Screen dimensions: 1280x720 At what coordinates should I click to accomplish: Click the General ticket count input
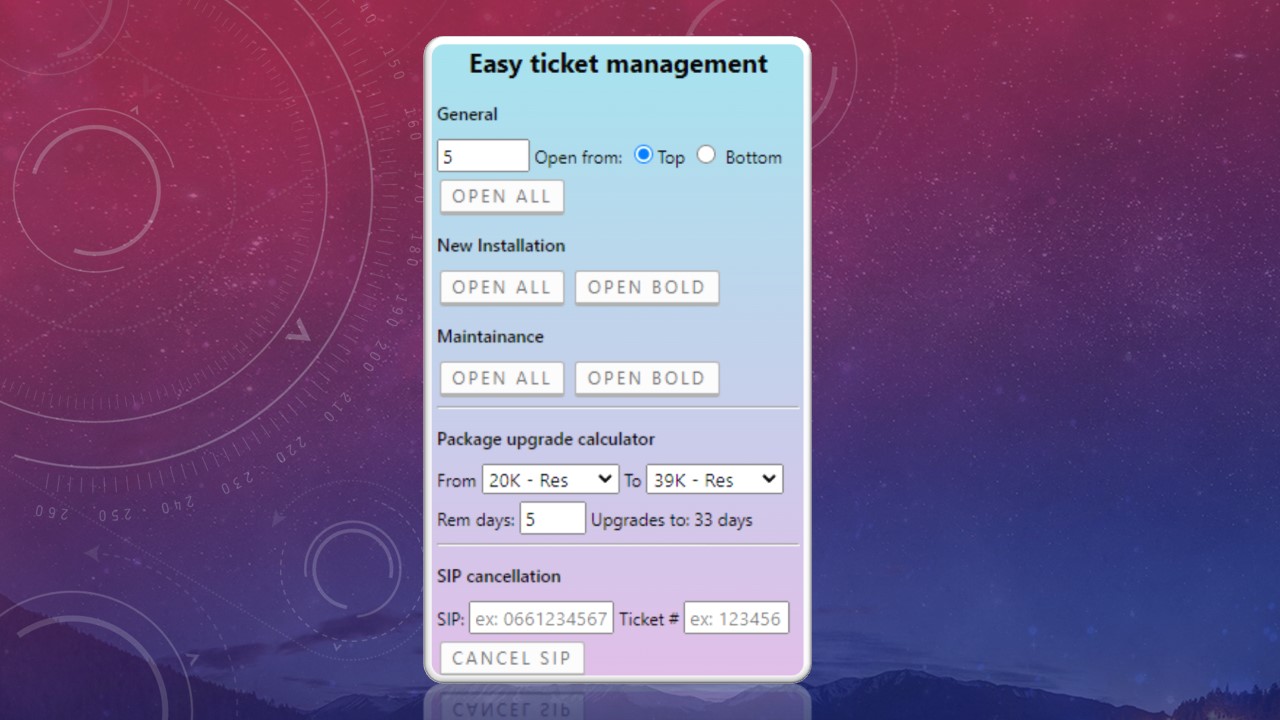click(x=483, y=155)
